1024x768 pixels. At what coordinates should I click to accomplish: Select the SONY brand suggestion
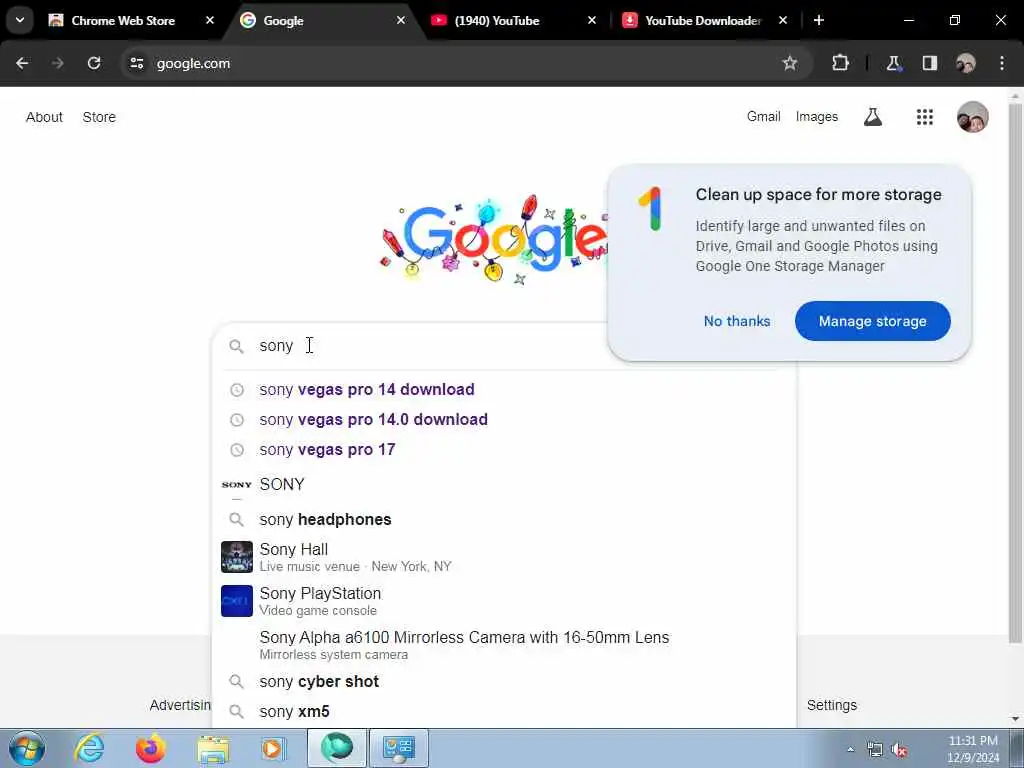(504, 484)
